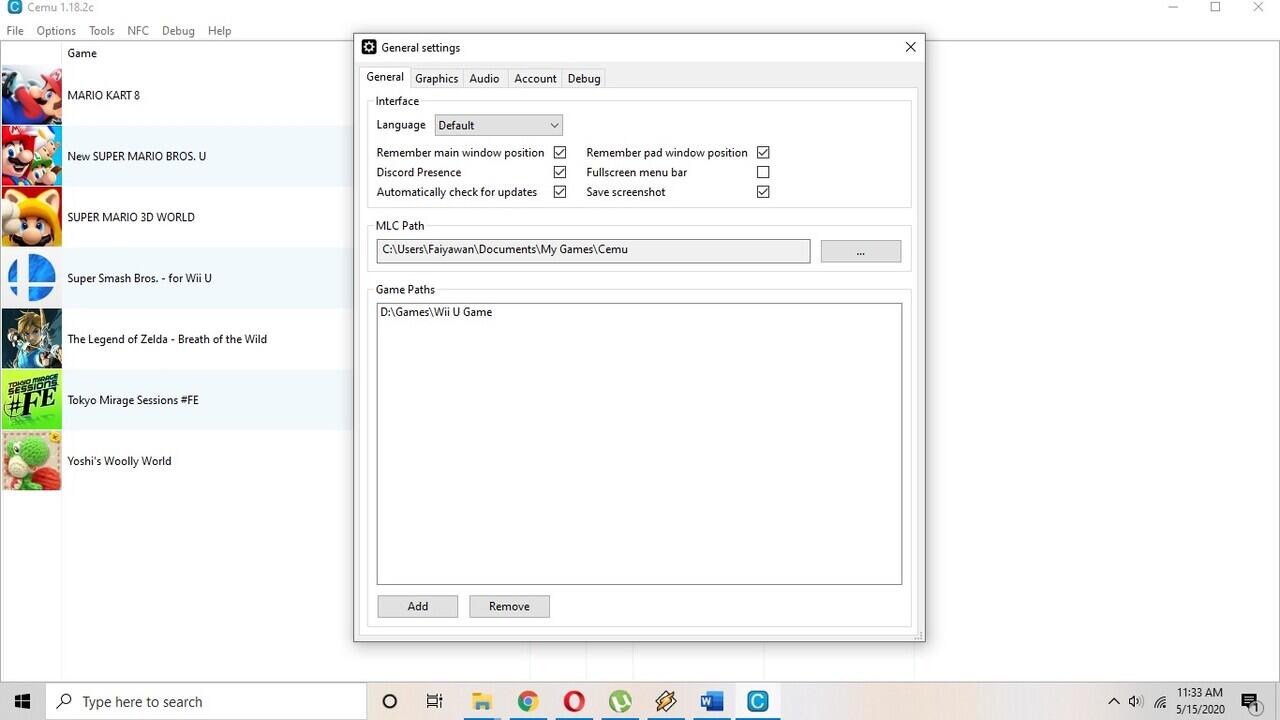The height and width of the screenshot is (720, 1280).
Task: Click the Cemu logo in title bar
Action: 14,7
